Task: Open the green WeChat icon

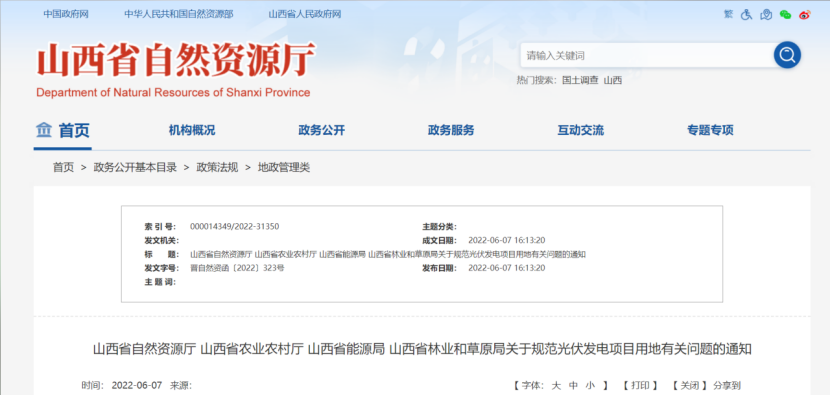Action: click(x=785, y=14)
